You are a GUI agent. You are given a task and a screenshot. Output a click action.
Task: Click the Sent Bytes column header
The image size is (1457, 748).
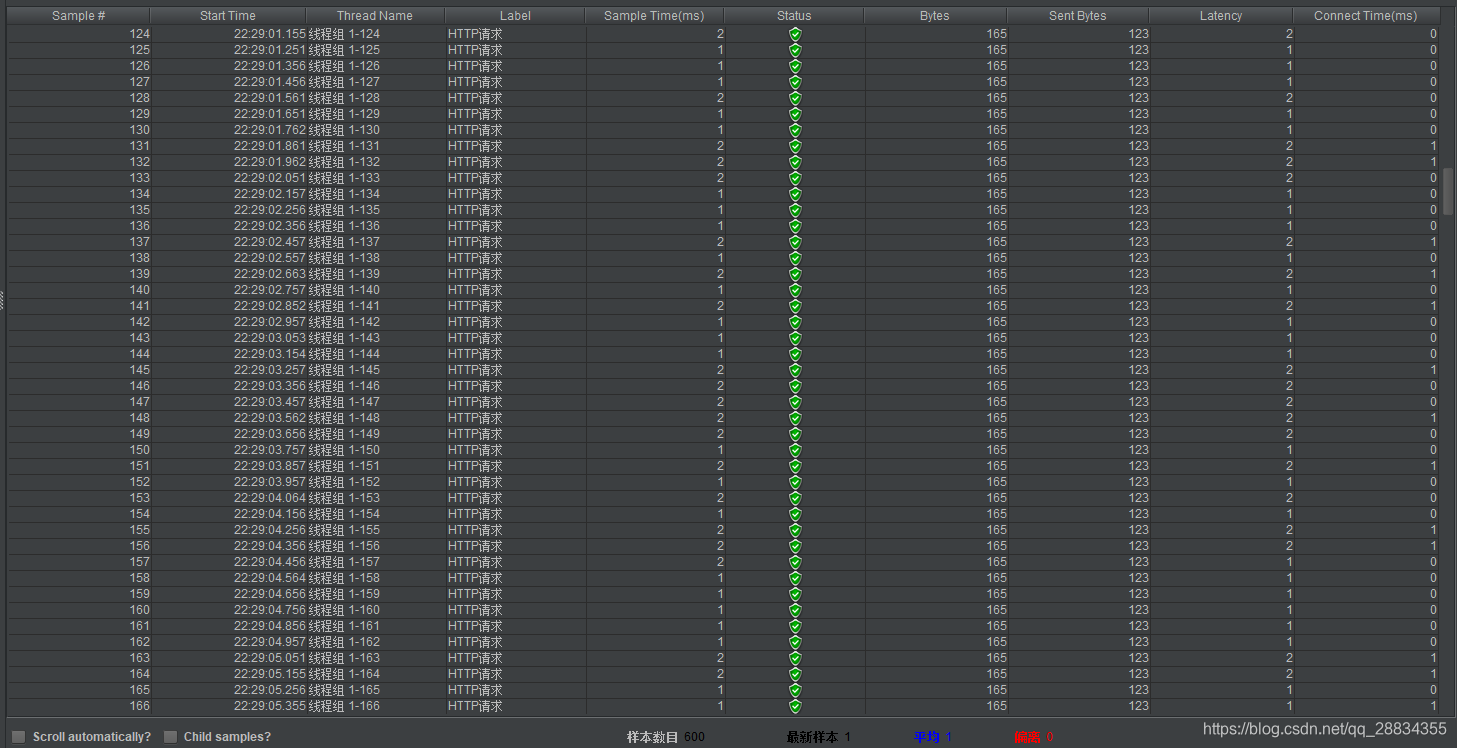(1078, 16)
